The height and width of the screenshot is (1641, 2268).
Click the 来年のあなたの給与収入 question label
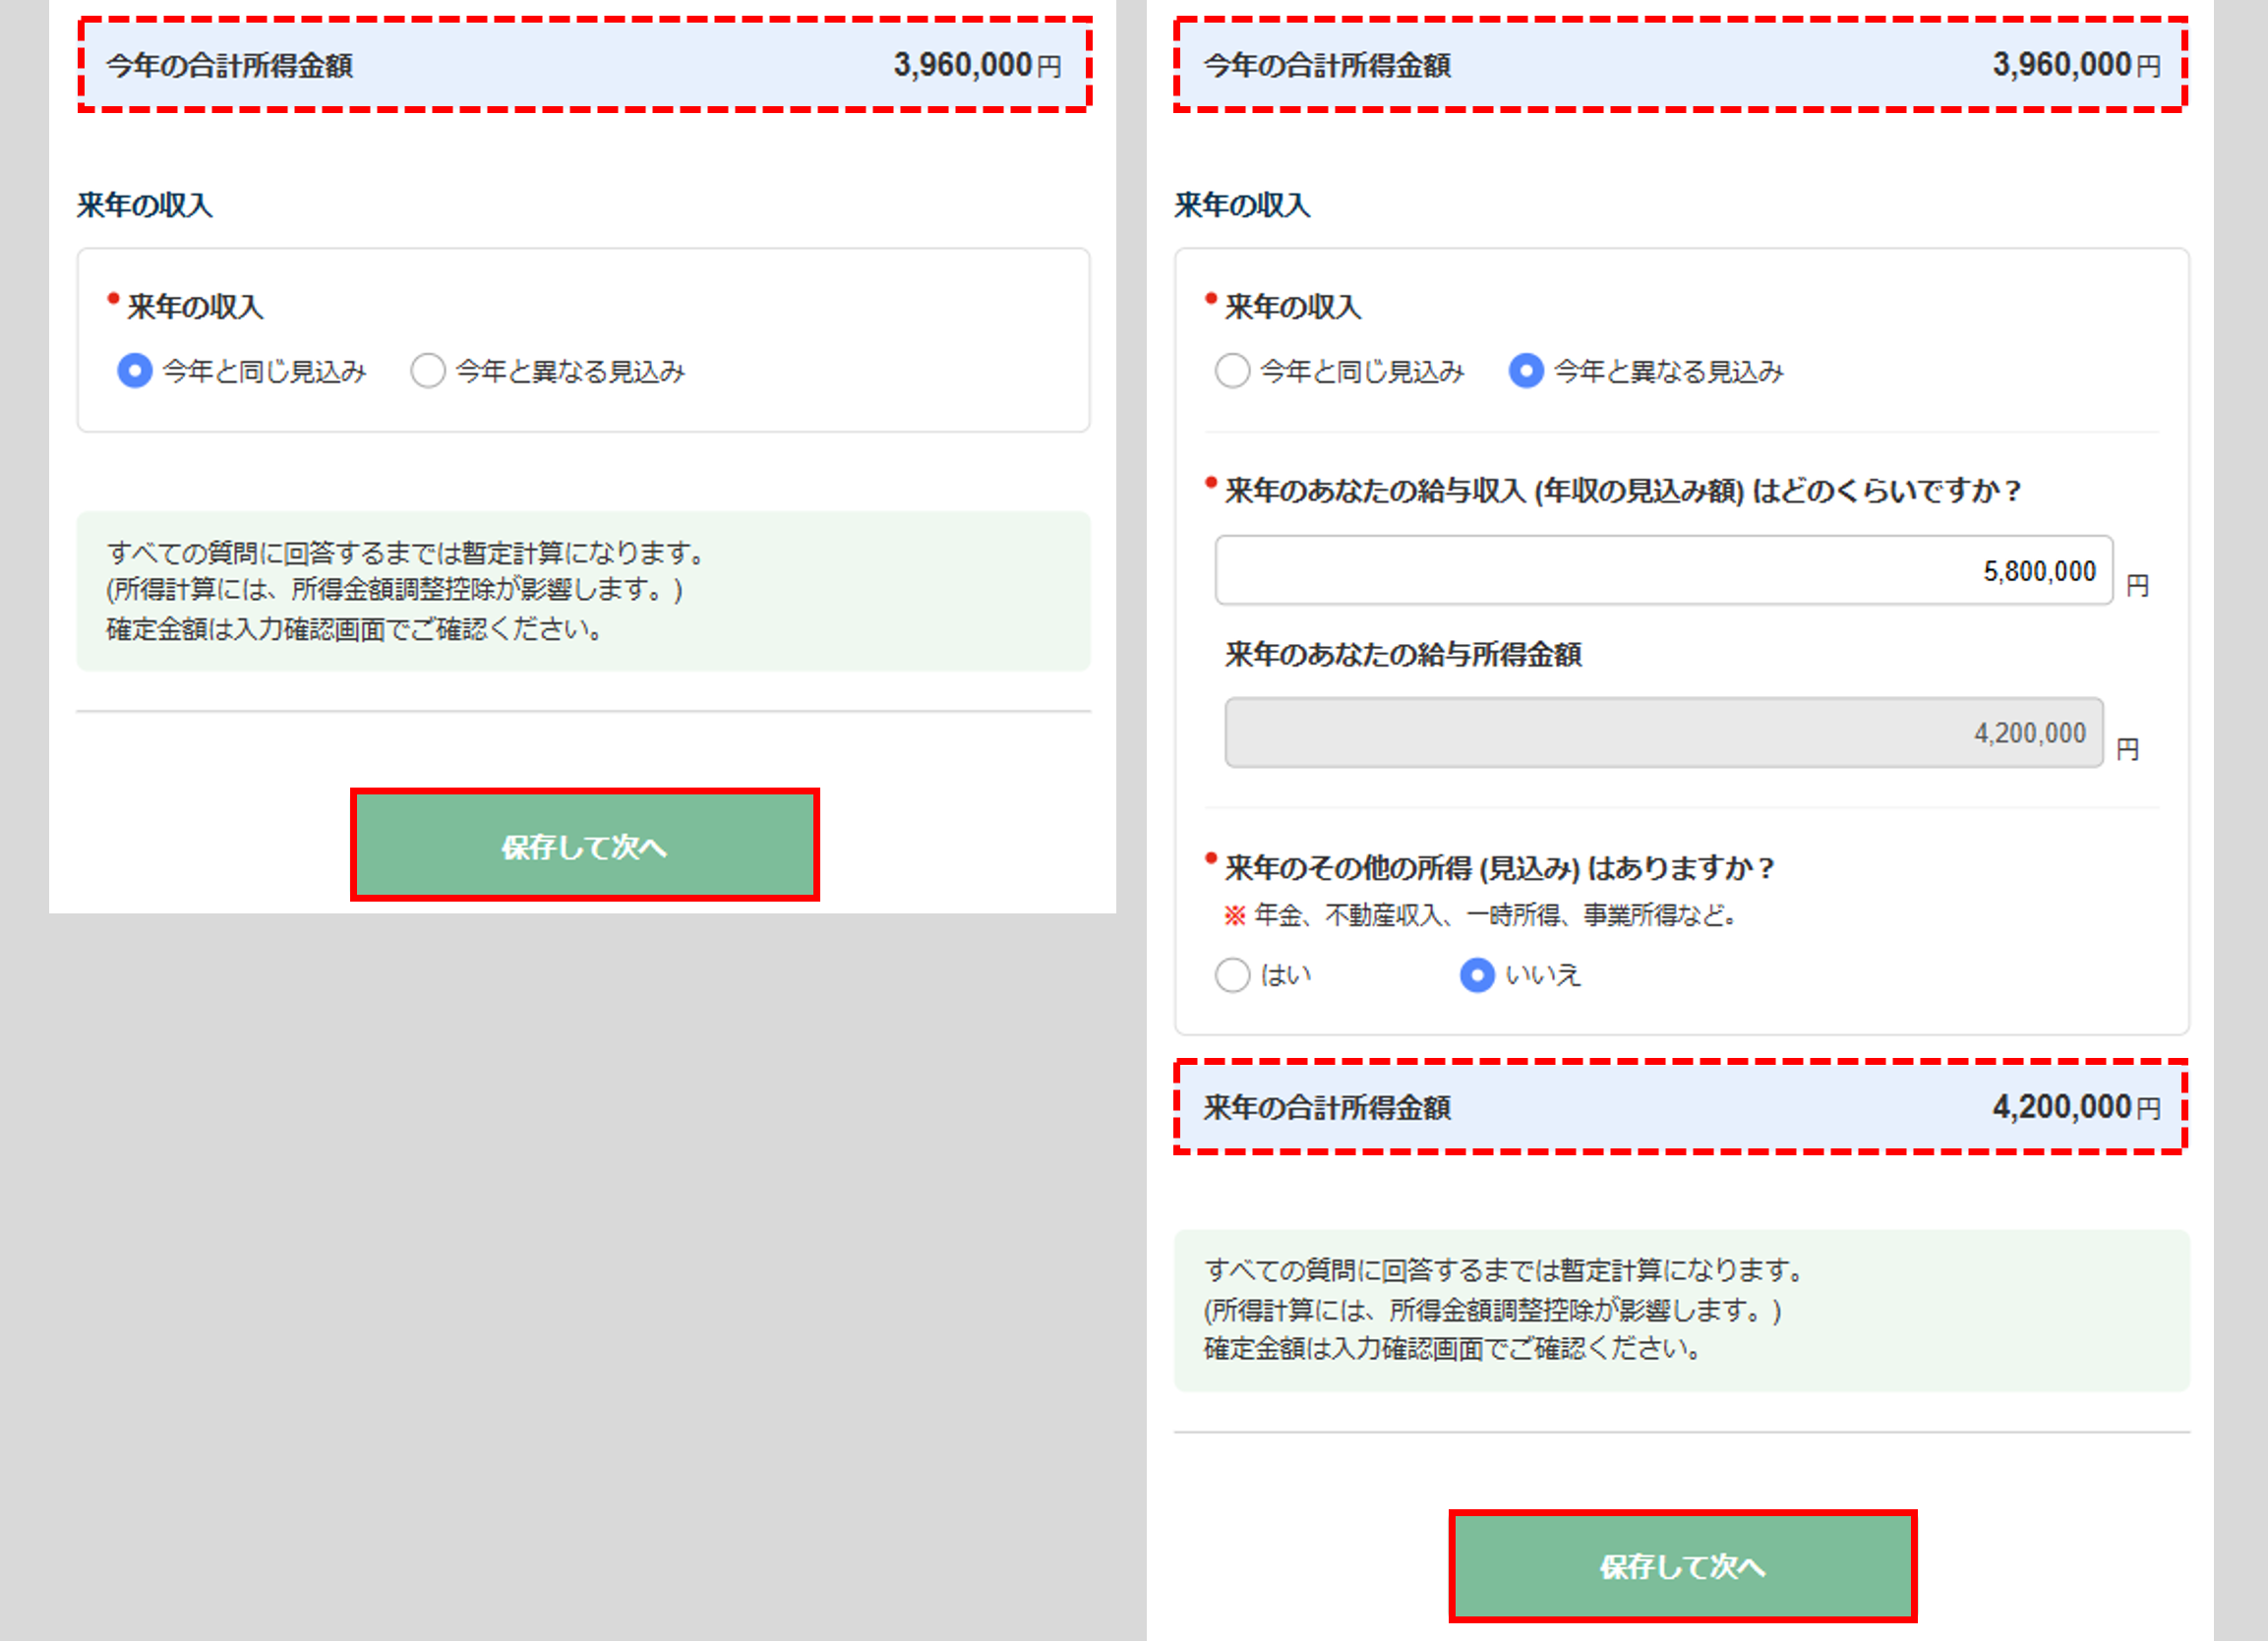1622,491
